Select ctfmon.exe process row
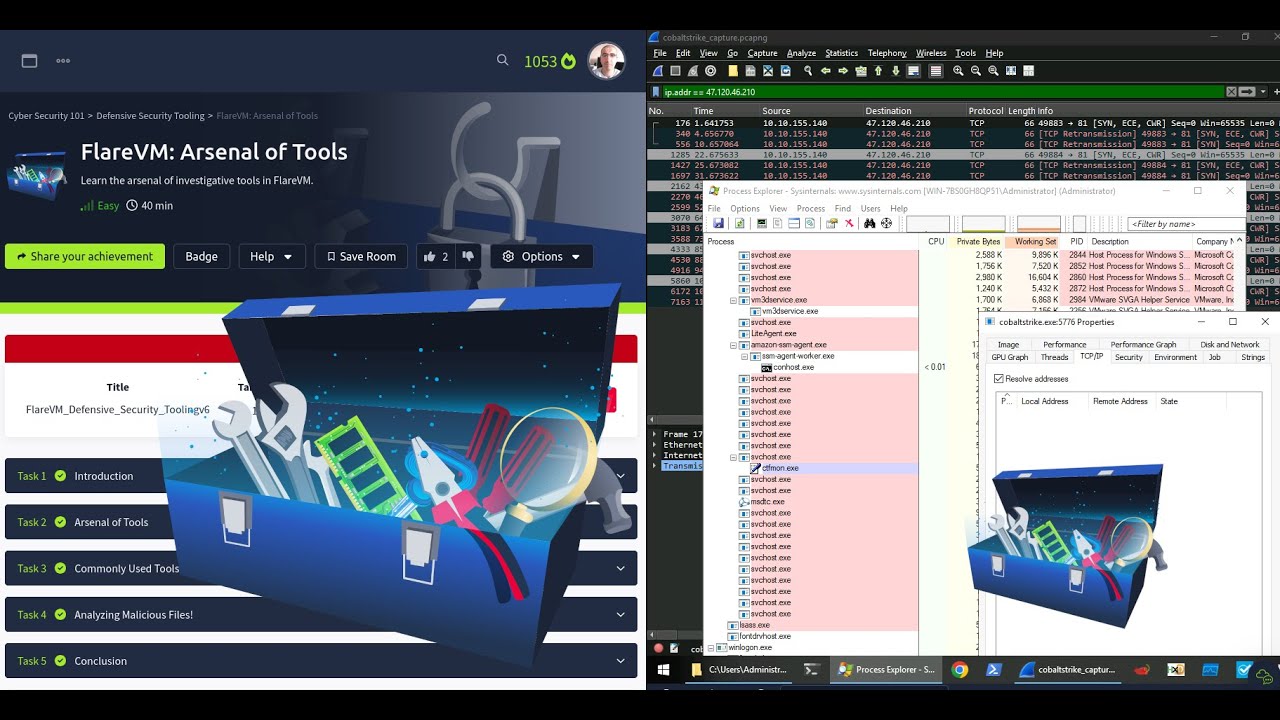 832,468
